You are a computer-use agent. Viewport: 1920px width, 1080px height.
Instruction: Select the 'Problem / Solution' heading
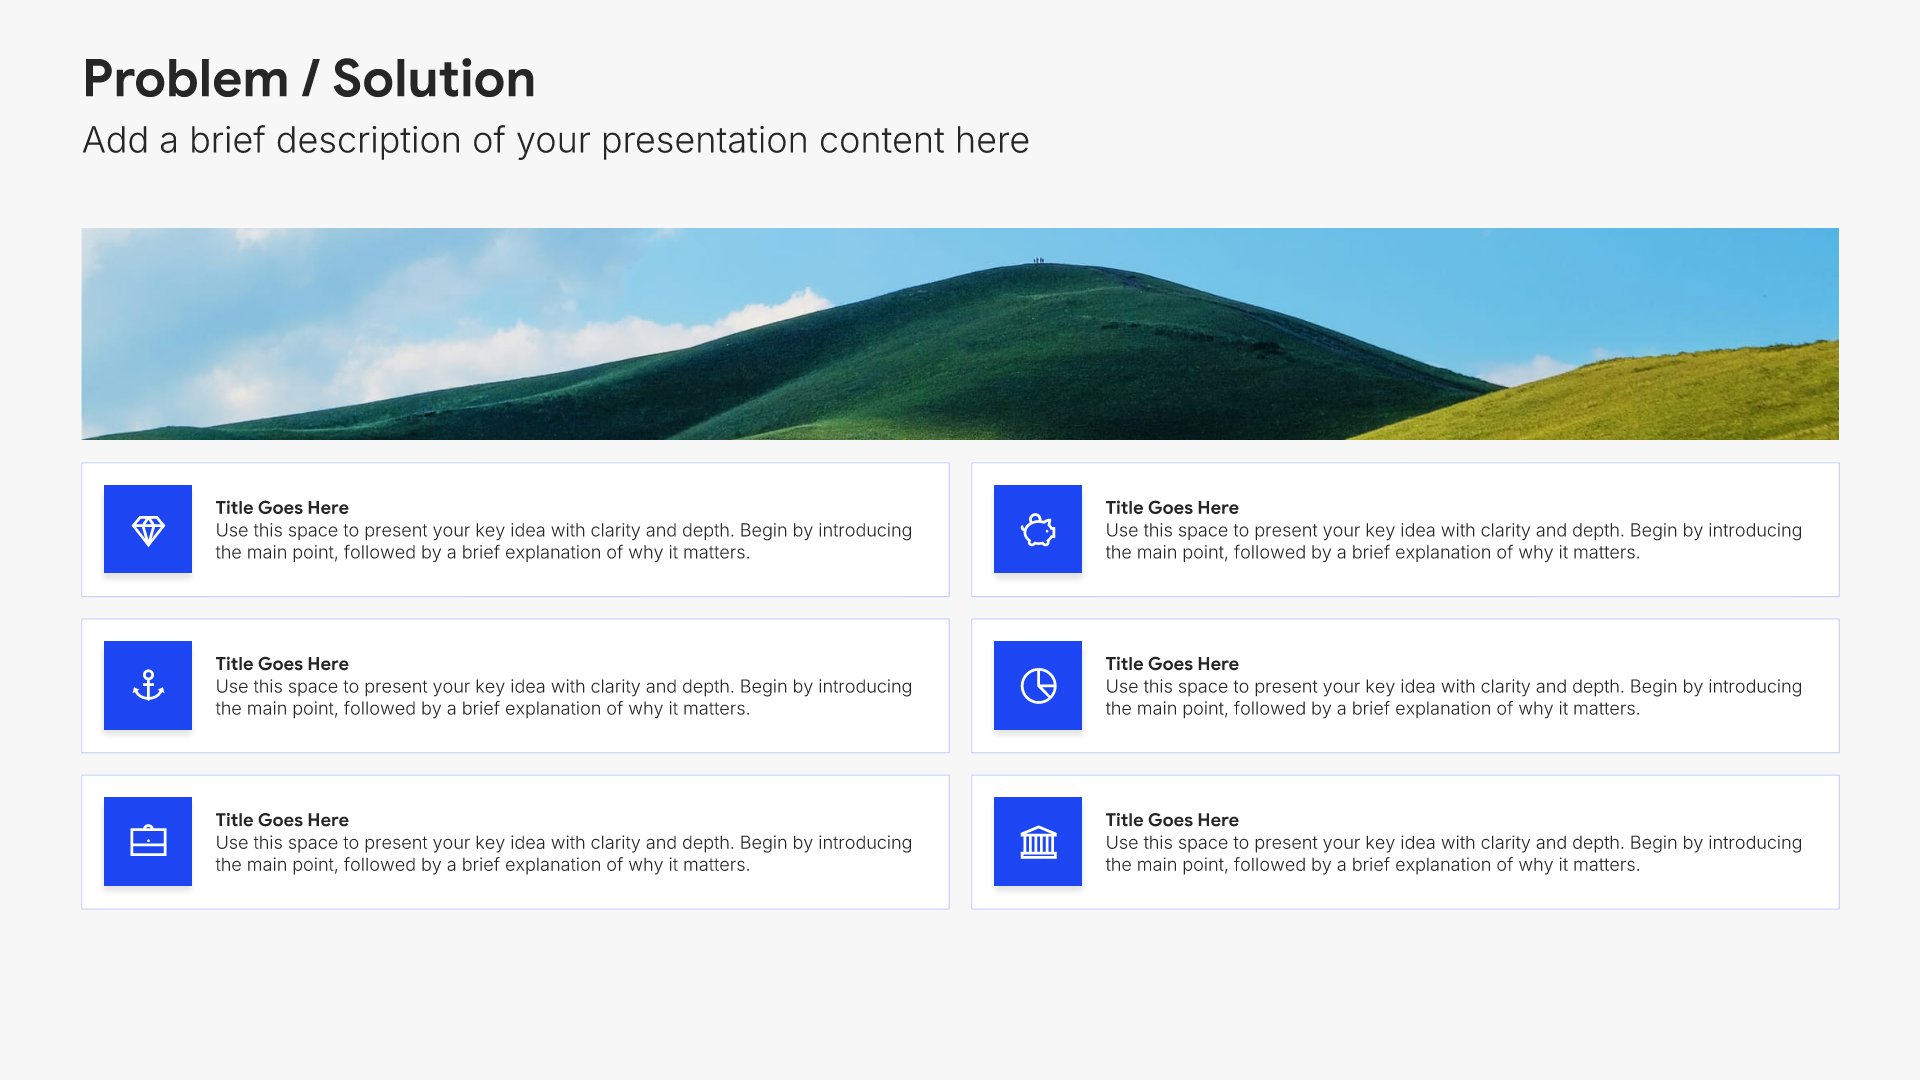[309, 78]
